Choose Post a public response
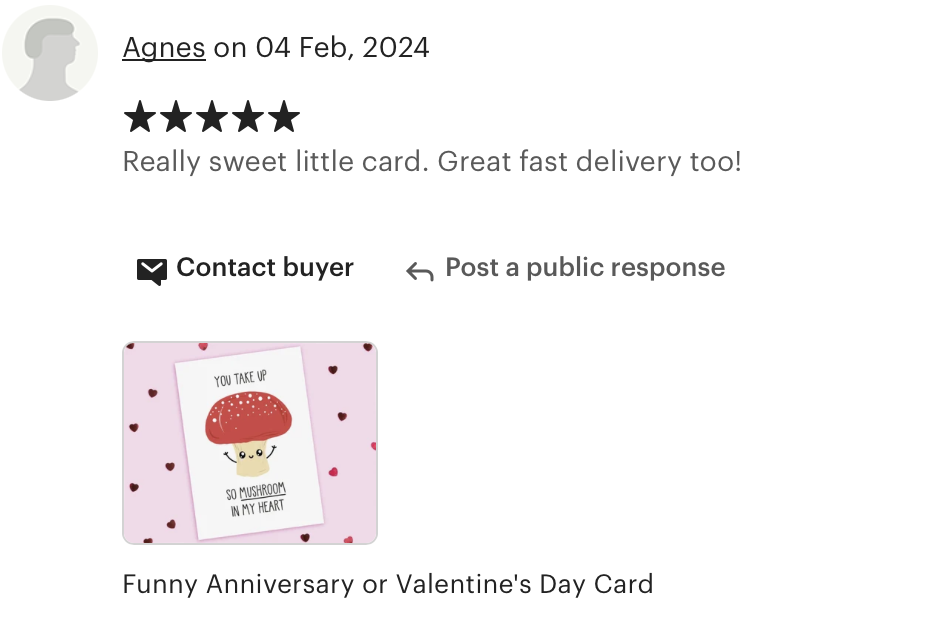 coord(585,267)
